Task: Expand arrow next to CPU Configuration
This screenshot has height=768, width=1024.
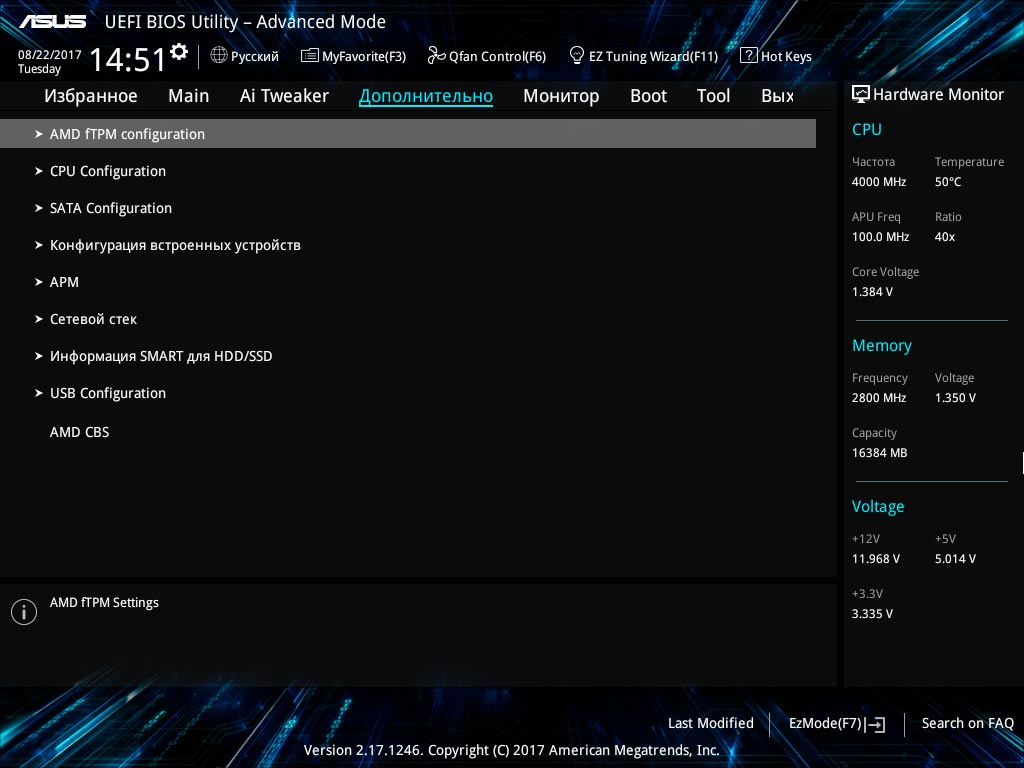Action: tap(39, 171)
